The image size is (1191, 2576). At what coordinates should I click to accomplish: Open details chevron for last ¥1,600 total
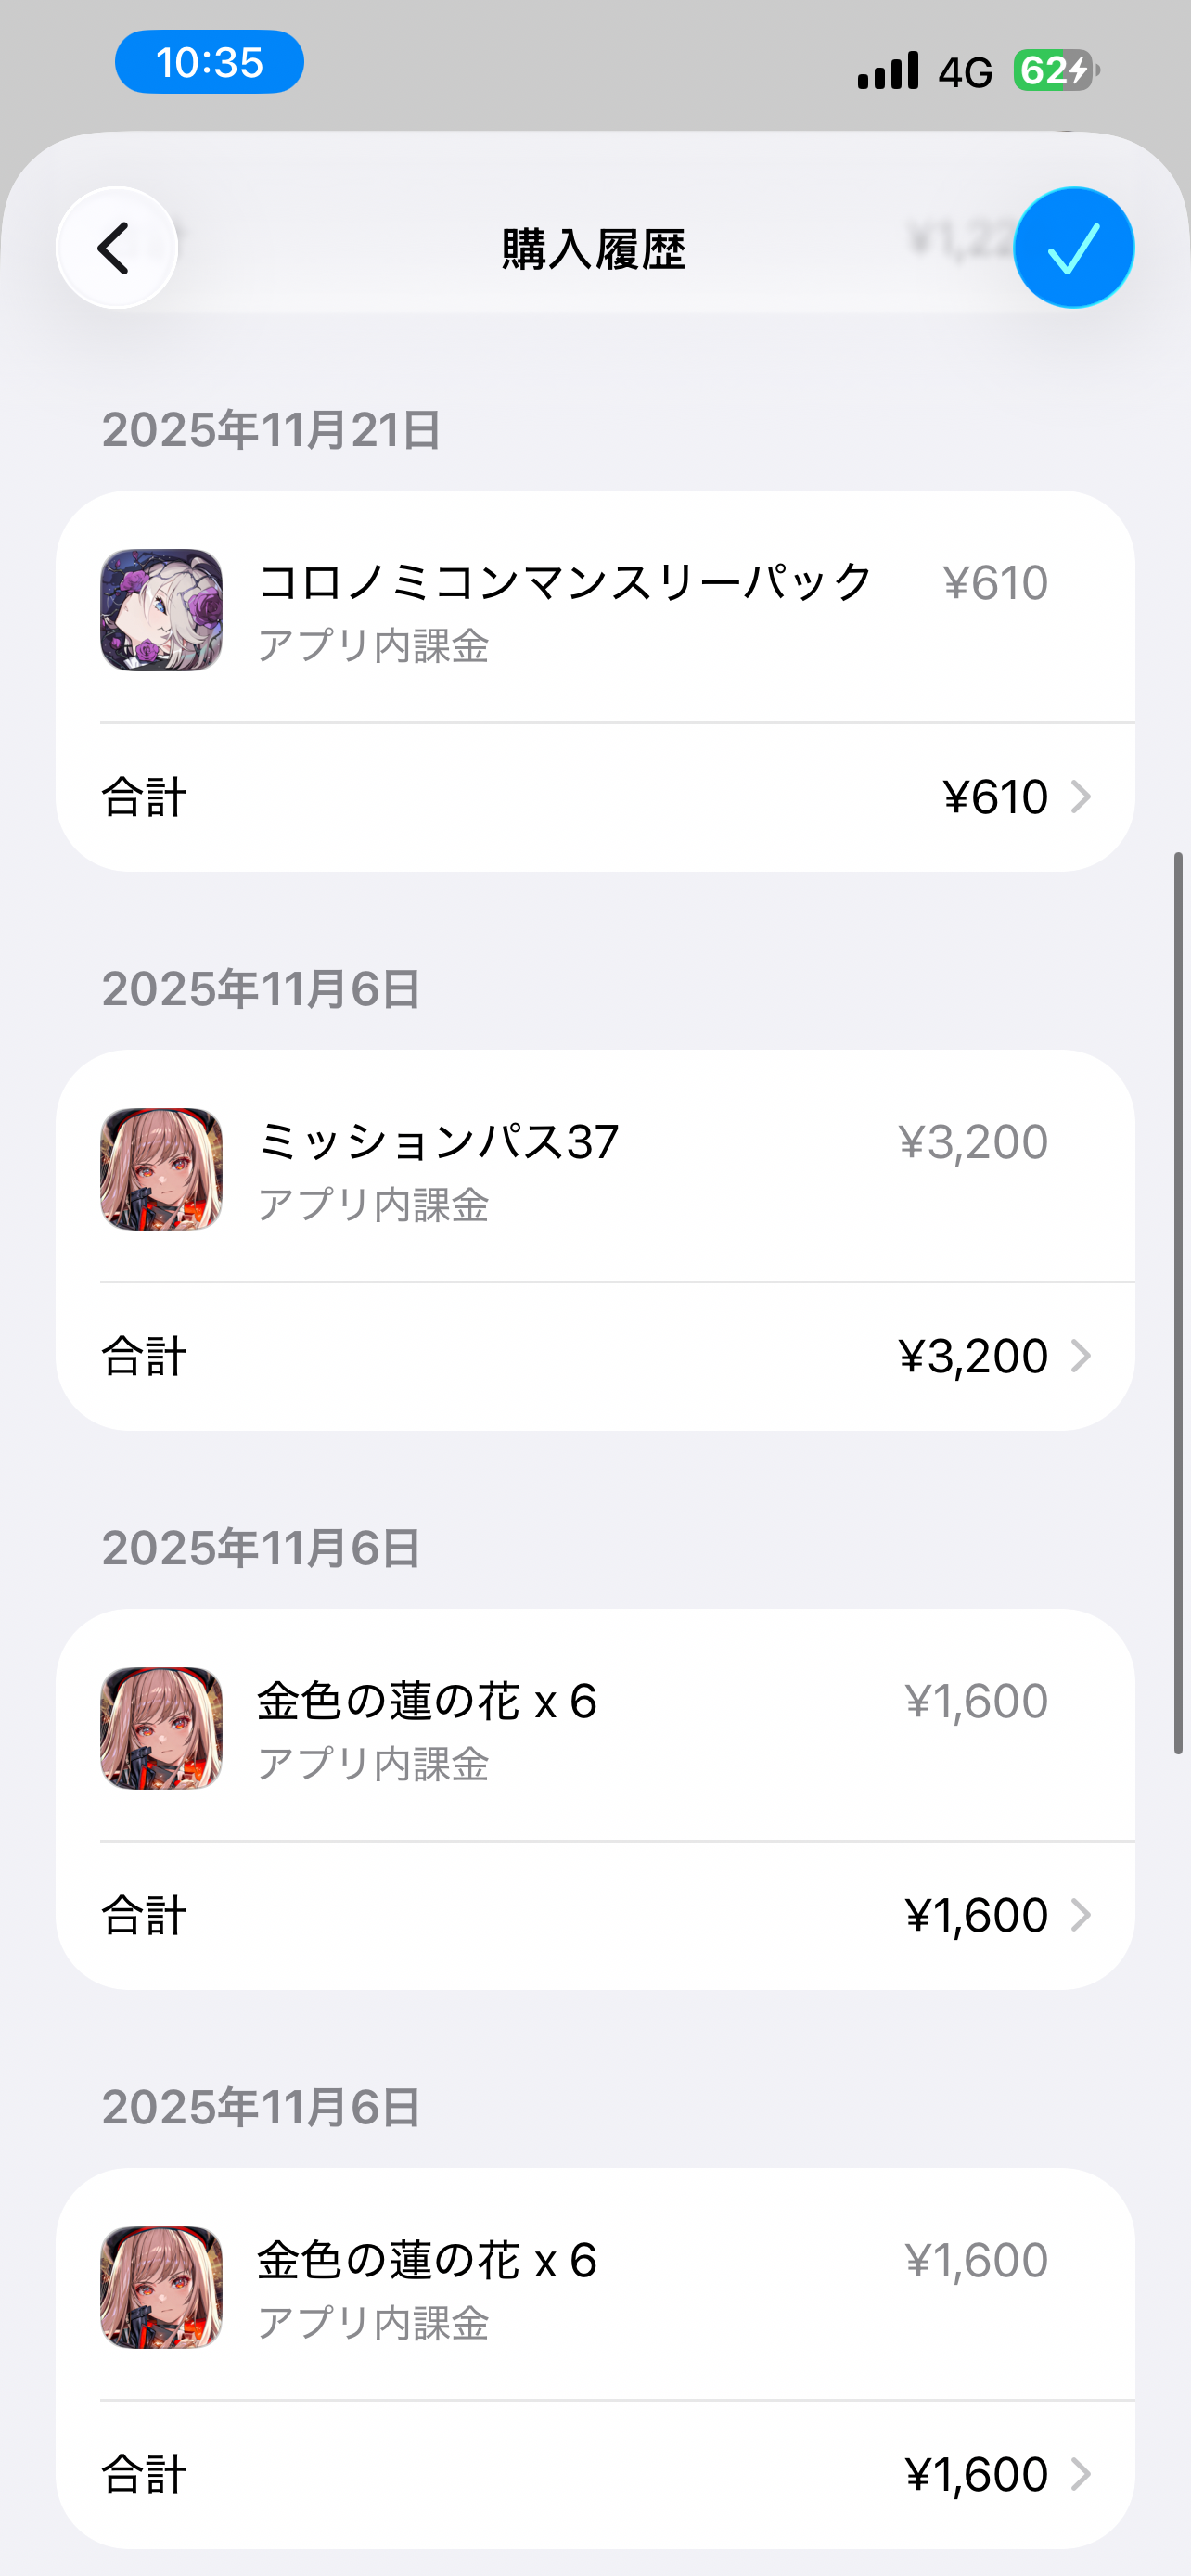tap(1081, 2474)
